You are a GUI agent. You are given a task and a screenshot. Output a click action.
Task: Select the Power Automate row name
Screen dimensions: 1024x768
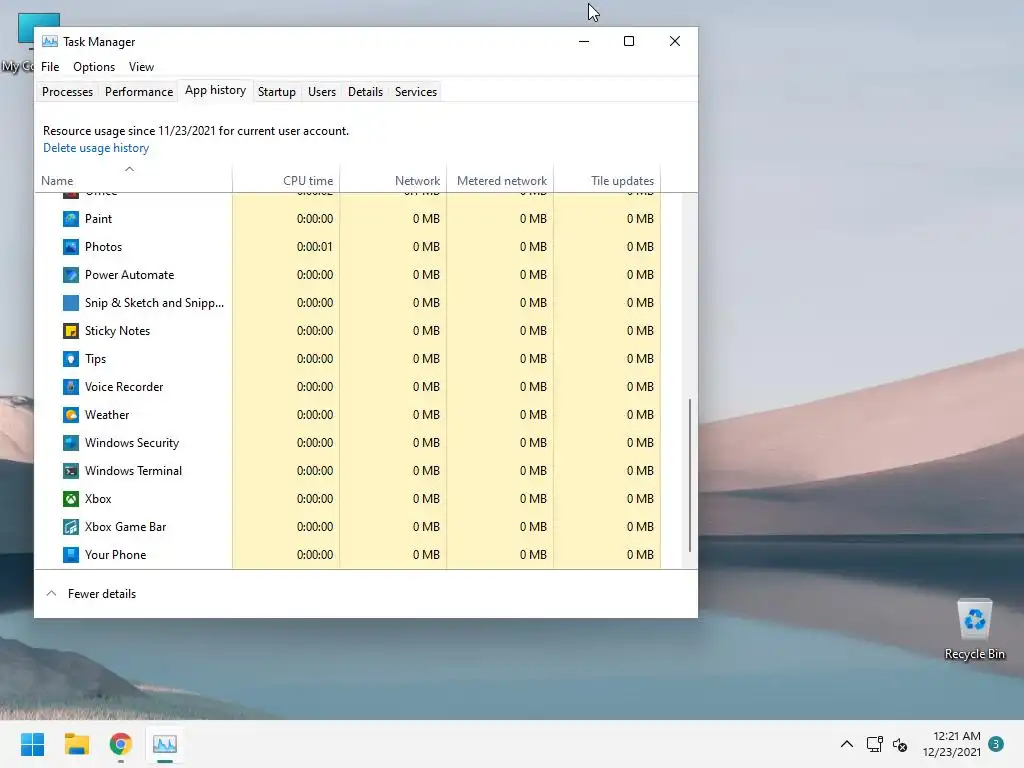[x=129, y=275]
